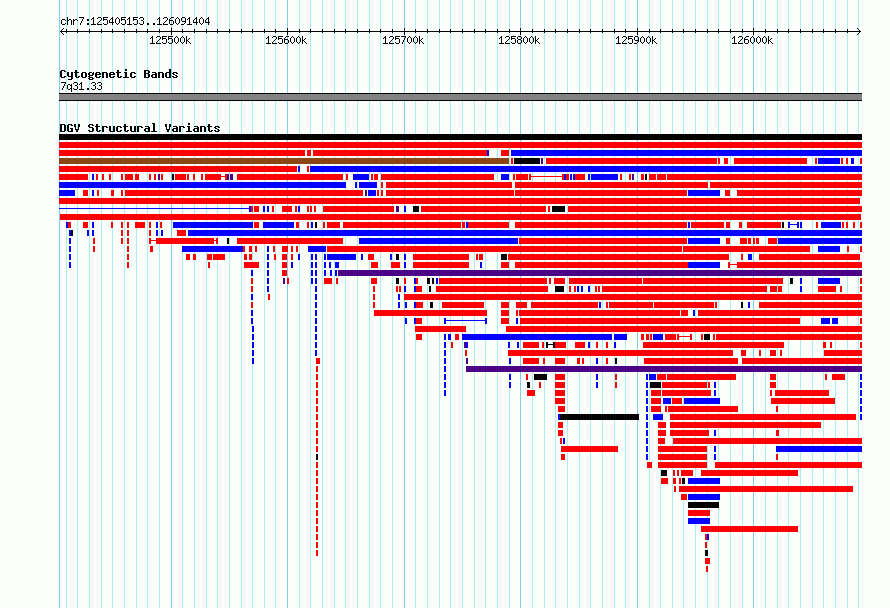Select the long brown structural variant bar

[x=284, y=161]
